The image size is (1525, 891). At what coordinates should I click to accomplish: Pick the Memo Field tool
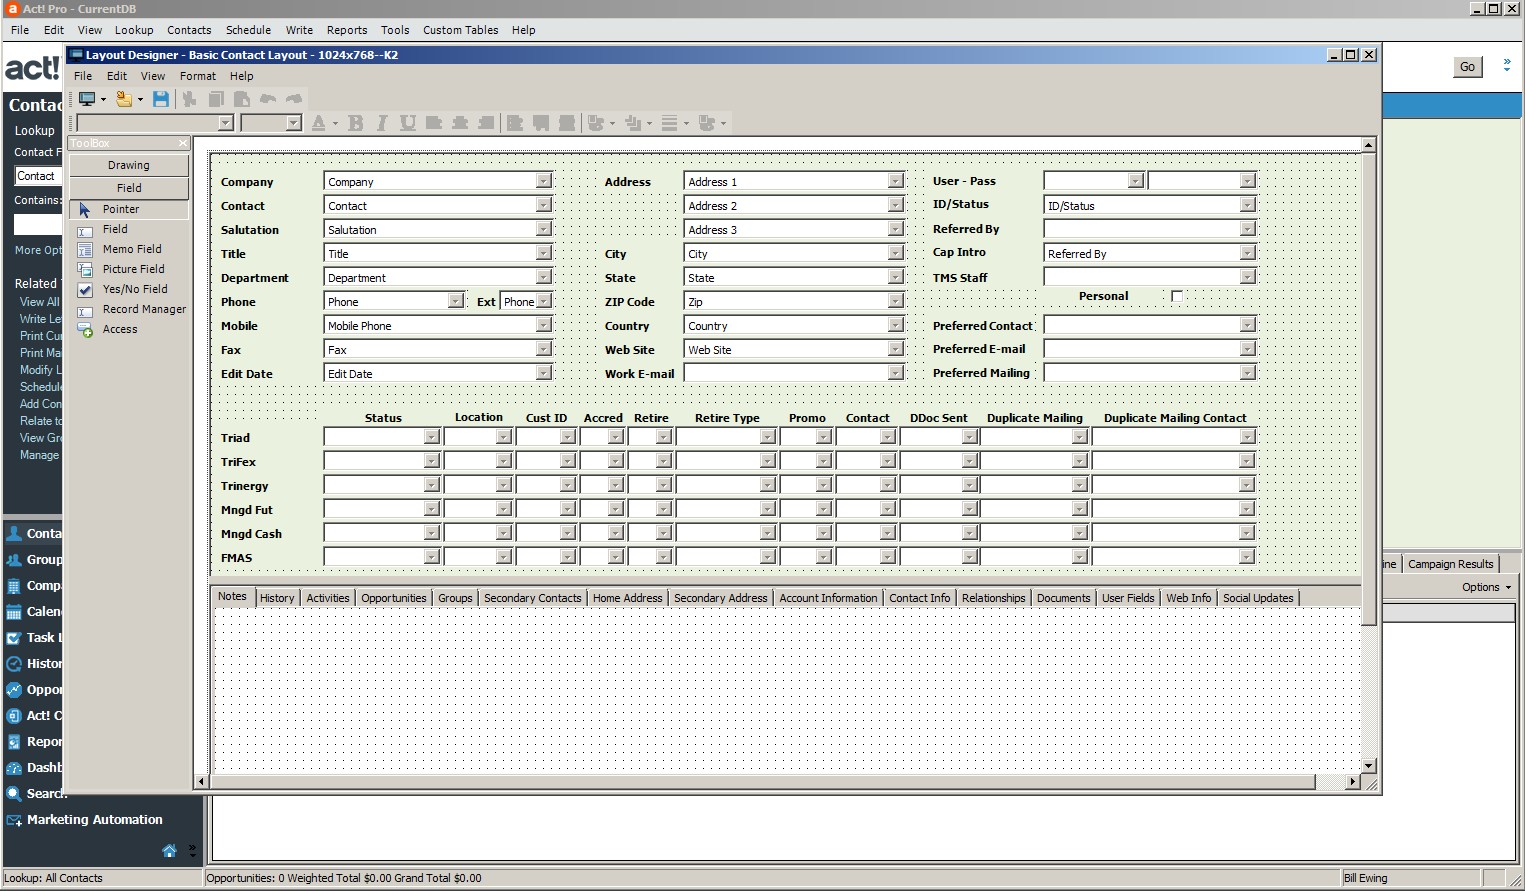pos(129,249)
